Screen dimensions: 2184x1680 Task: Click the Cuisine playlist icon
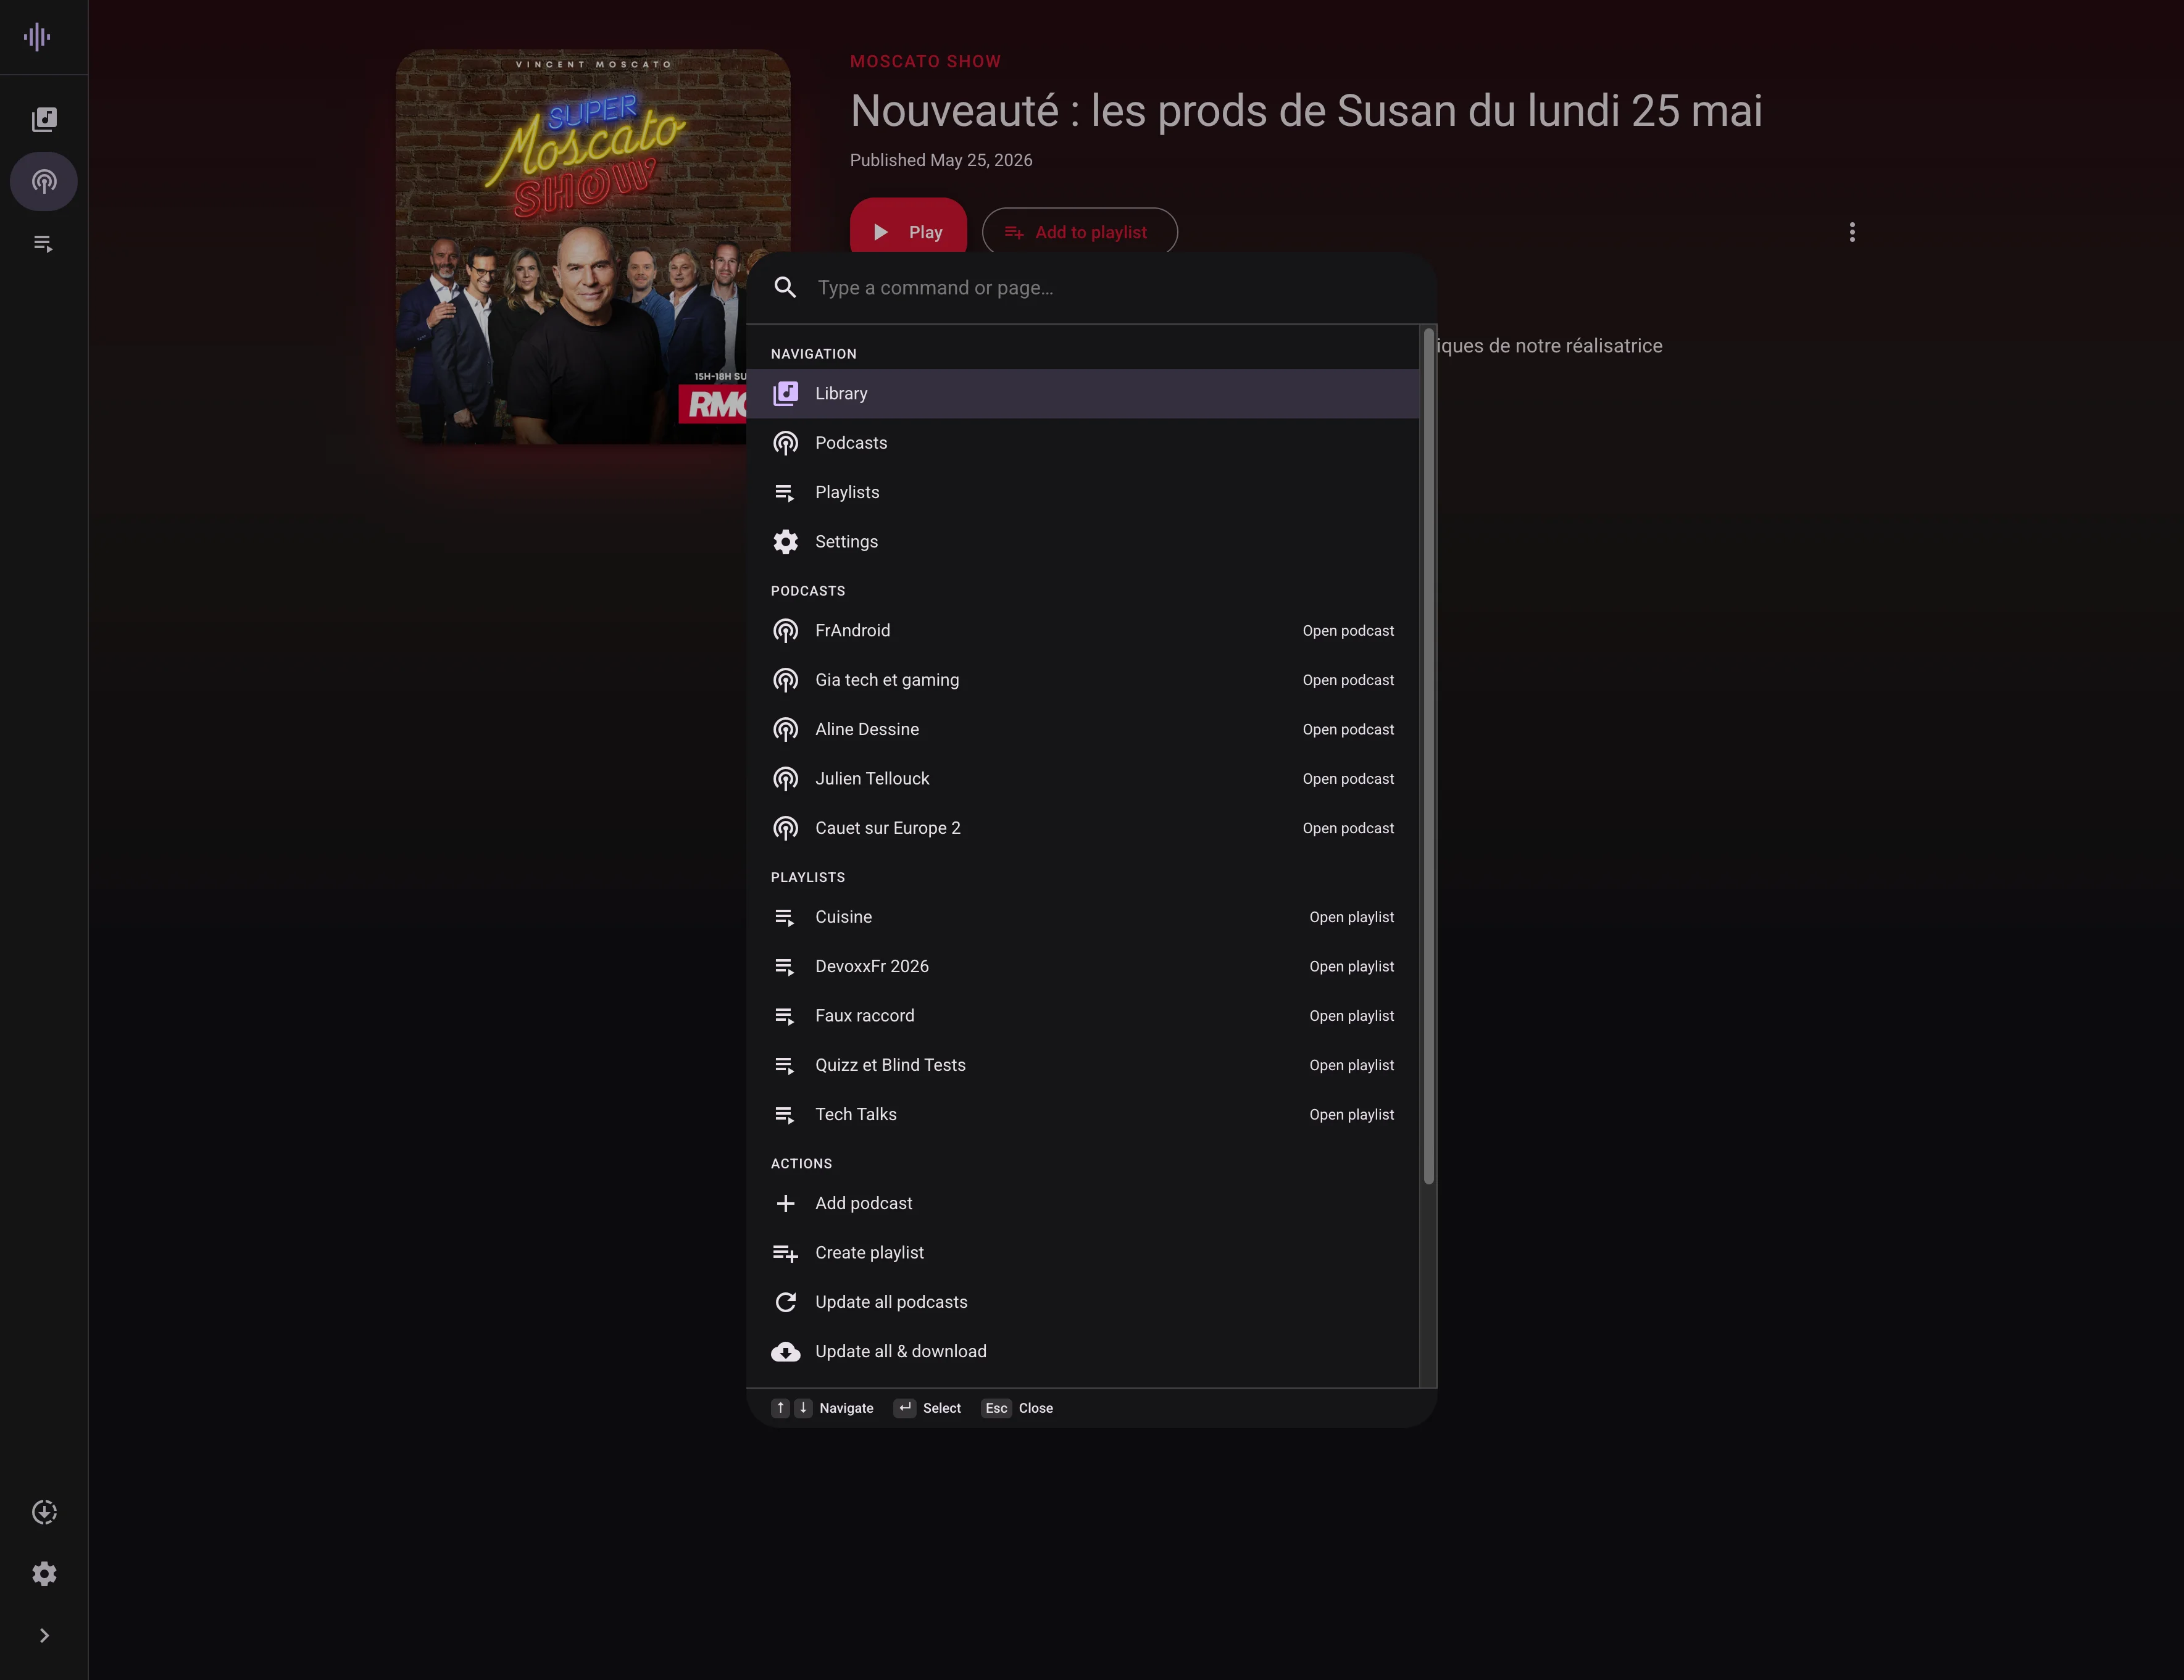click(786, 917)
